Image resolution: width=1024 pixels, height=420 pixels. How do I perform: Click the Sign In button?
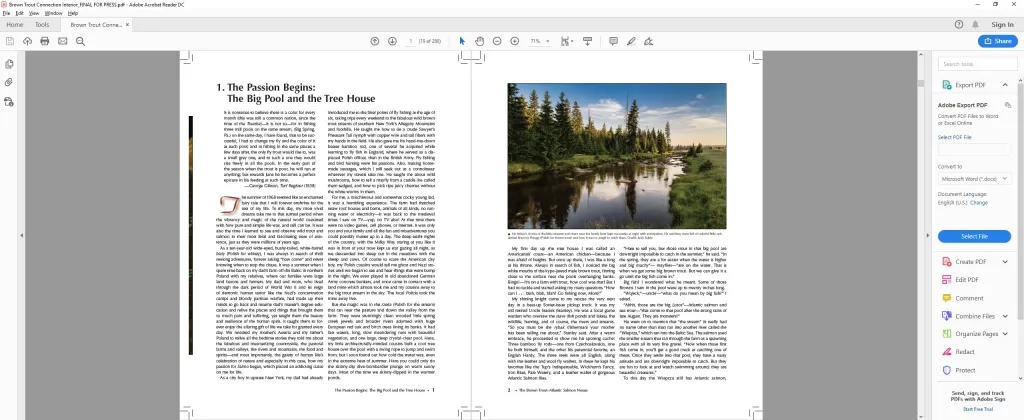pyautogui.click(x=1002, y=25)
